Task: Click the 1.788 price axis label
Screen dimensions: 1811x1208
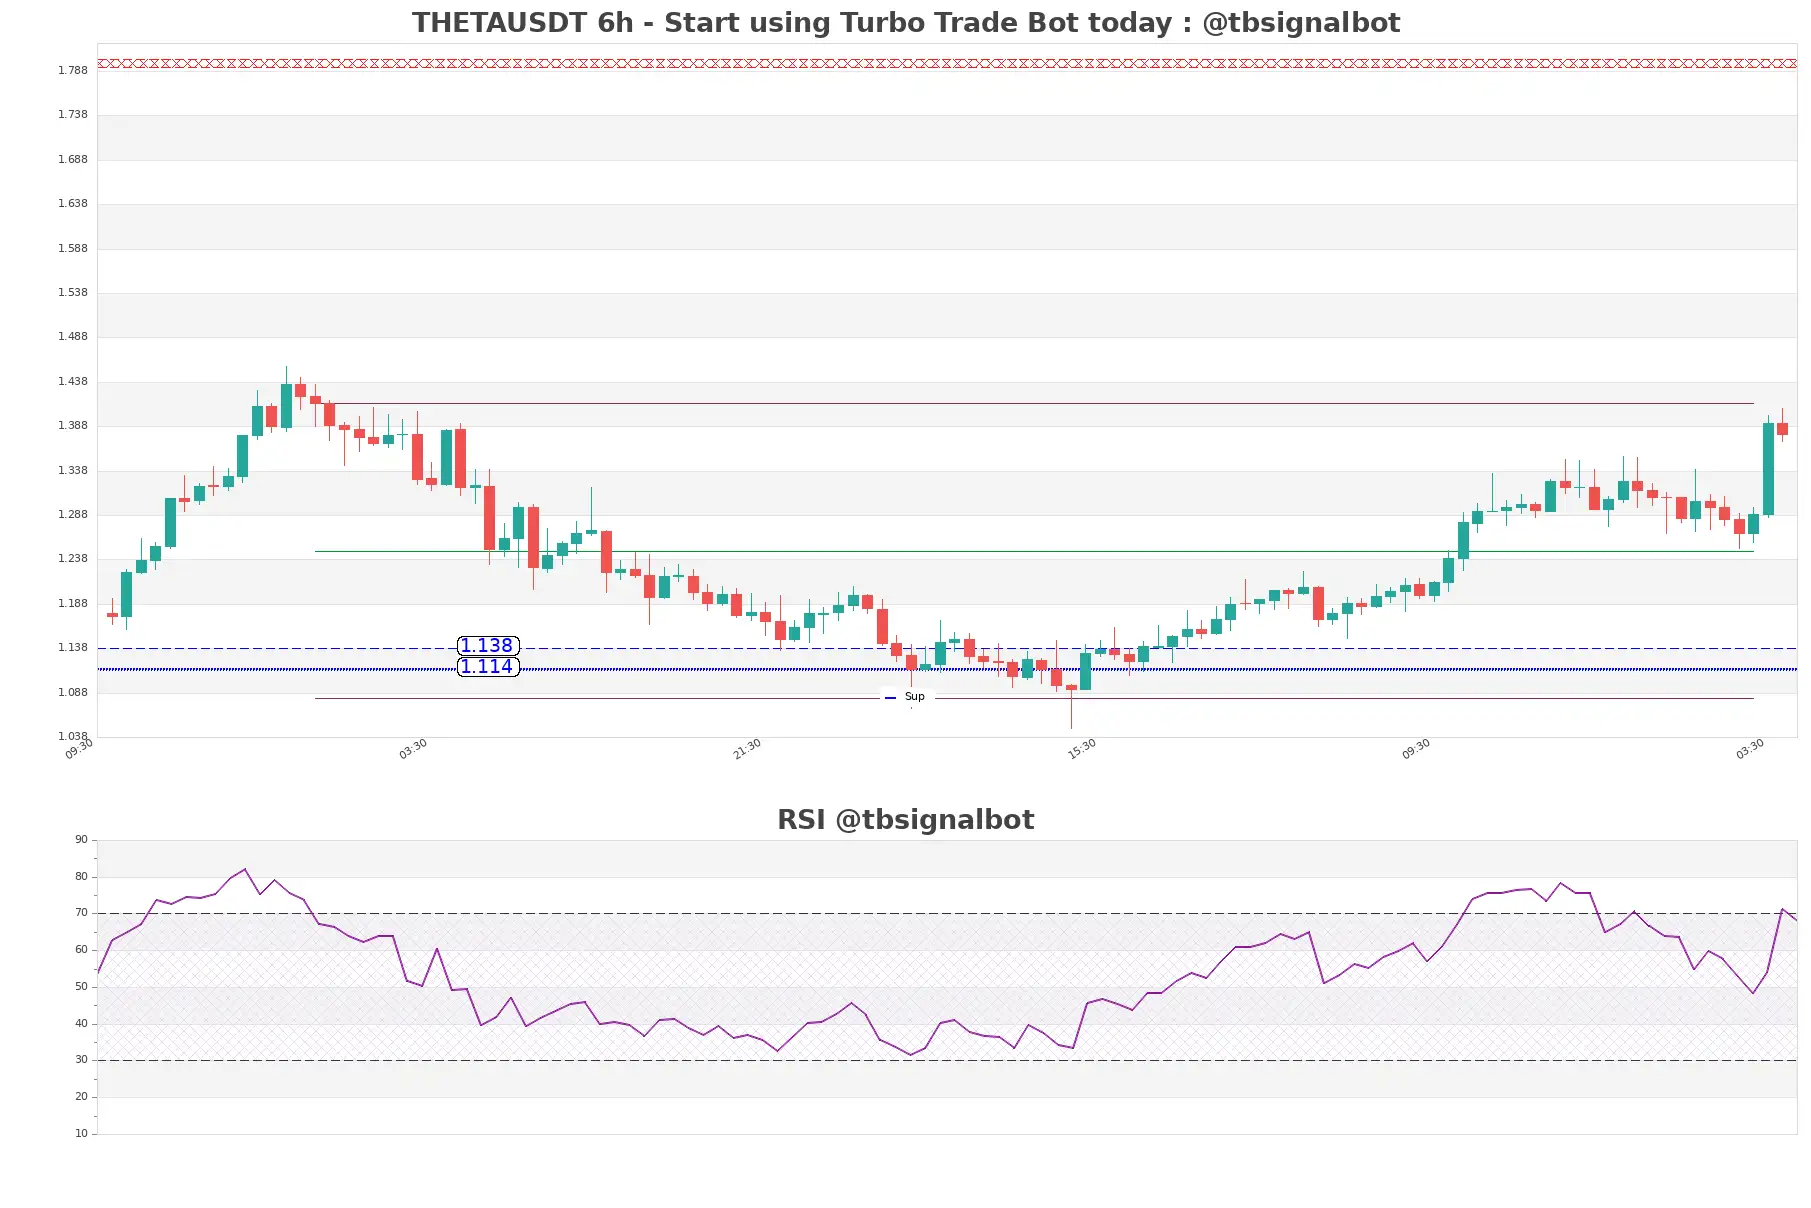Action: 73,70
